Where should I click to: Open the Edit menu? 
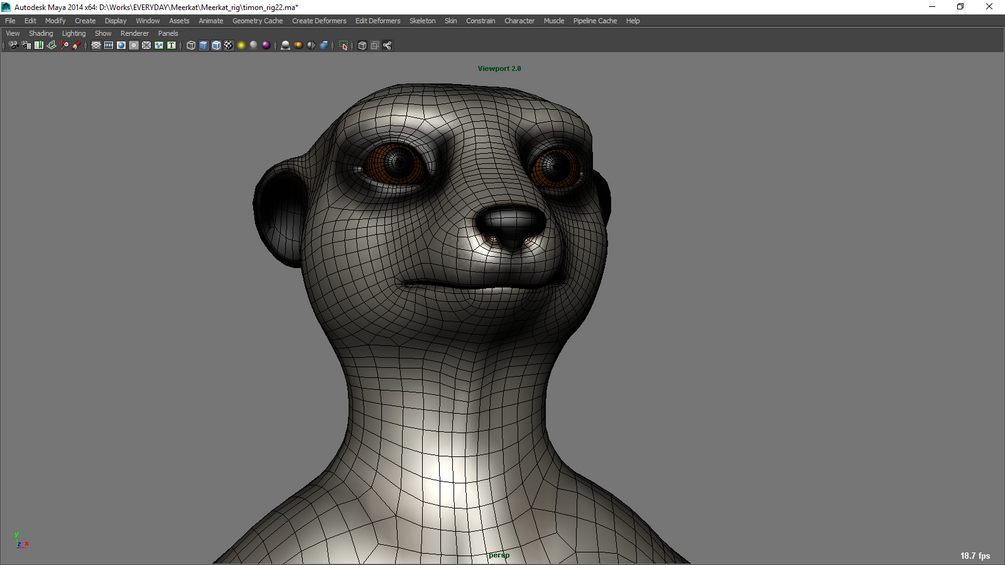pos(30,20)
